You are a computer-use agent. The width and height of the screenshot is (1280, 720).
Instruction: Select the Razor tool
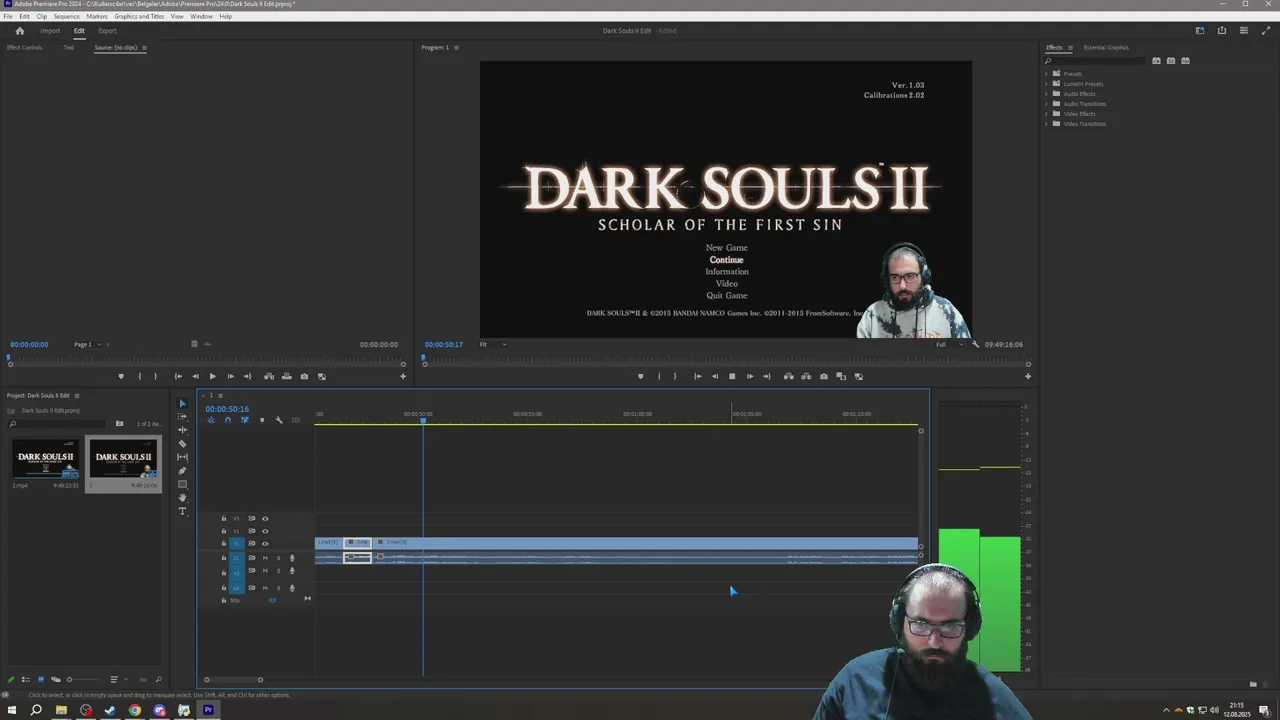[182, 443]
